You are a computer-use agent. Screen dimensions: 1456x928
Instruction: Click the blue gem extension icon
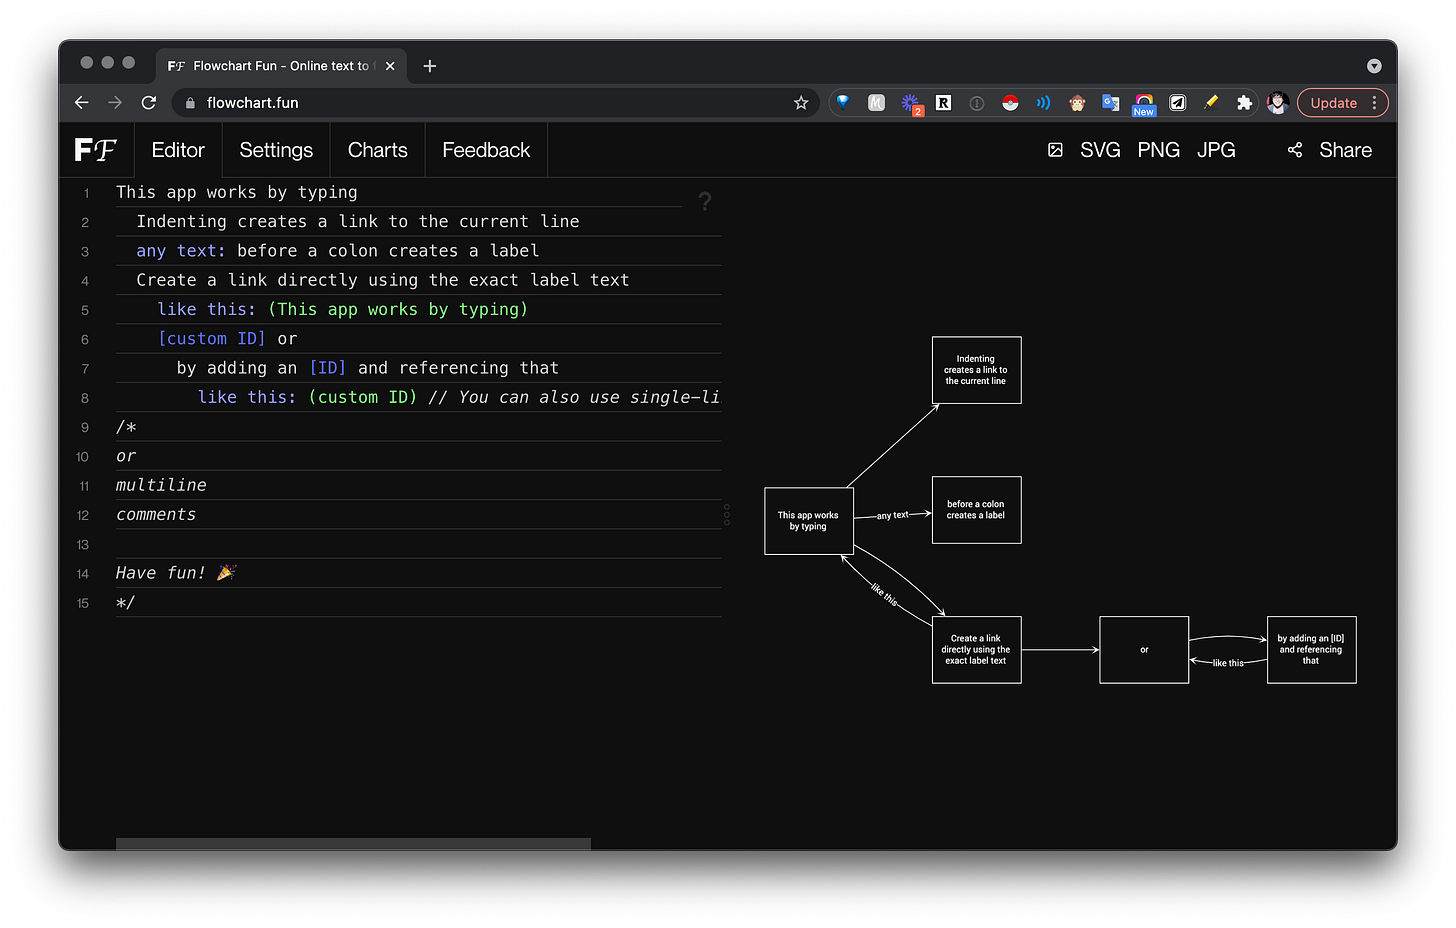pos(843,102)
